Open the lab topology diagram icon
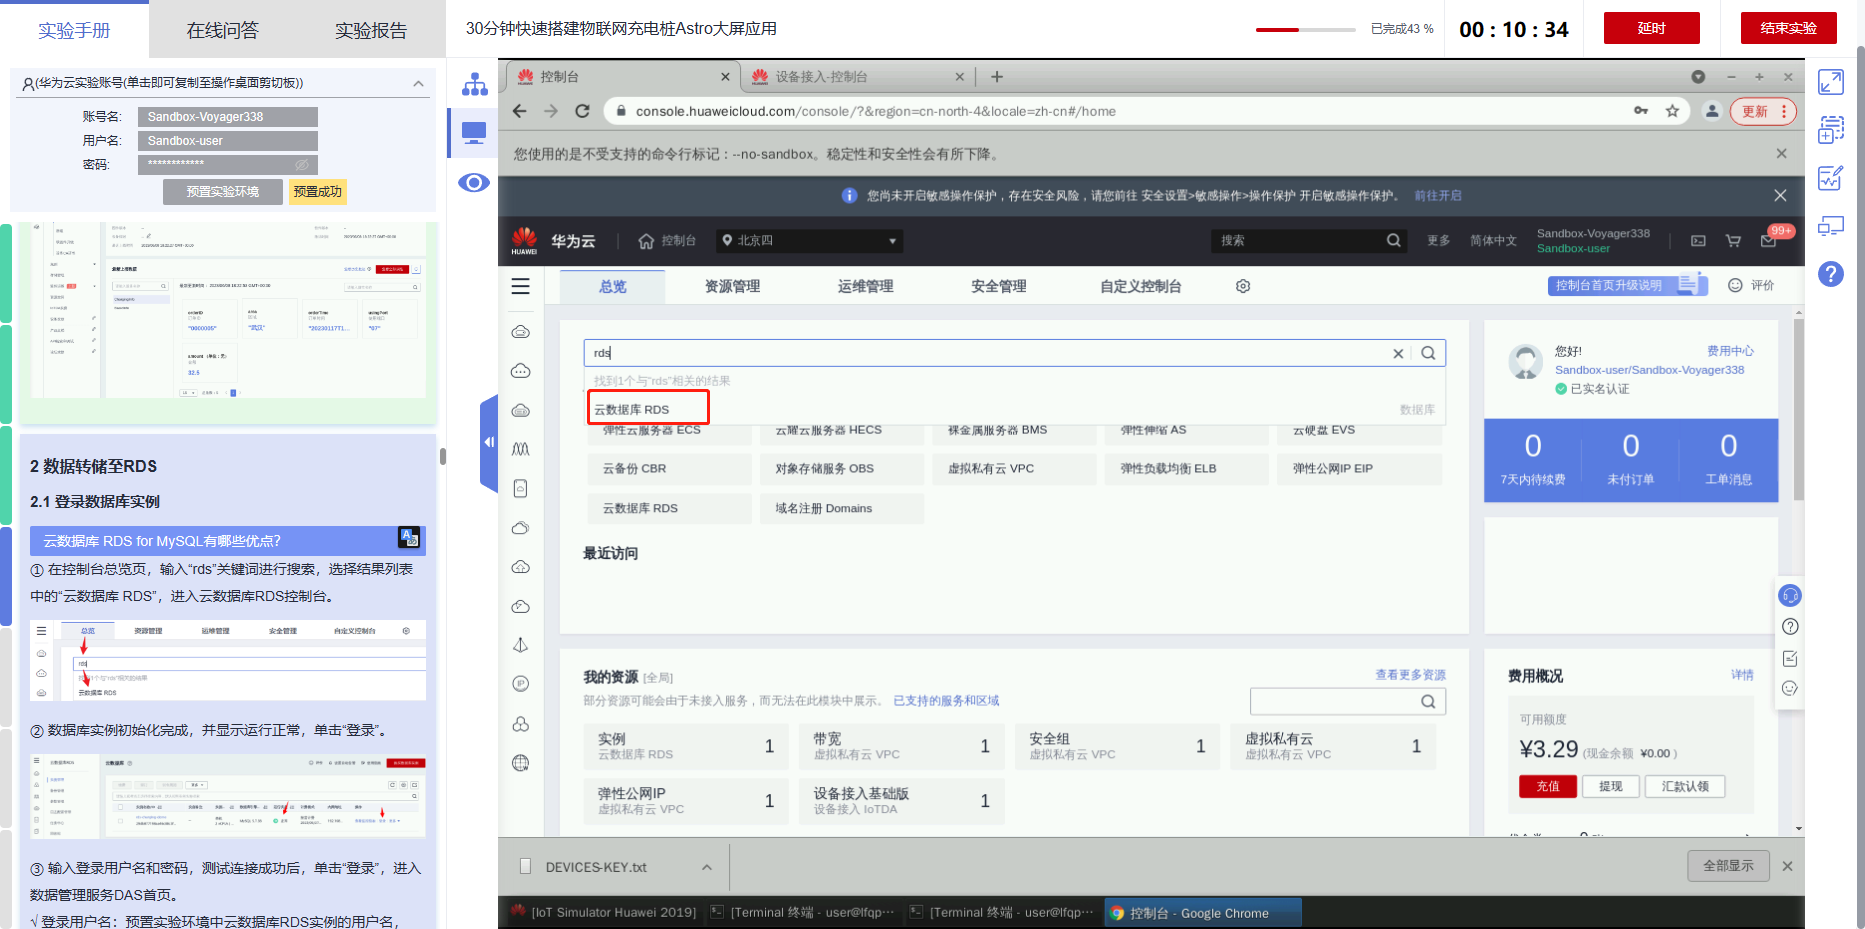Image resolution: width=1865 pixels, height=929 pixels. pos(474,84)
